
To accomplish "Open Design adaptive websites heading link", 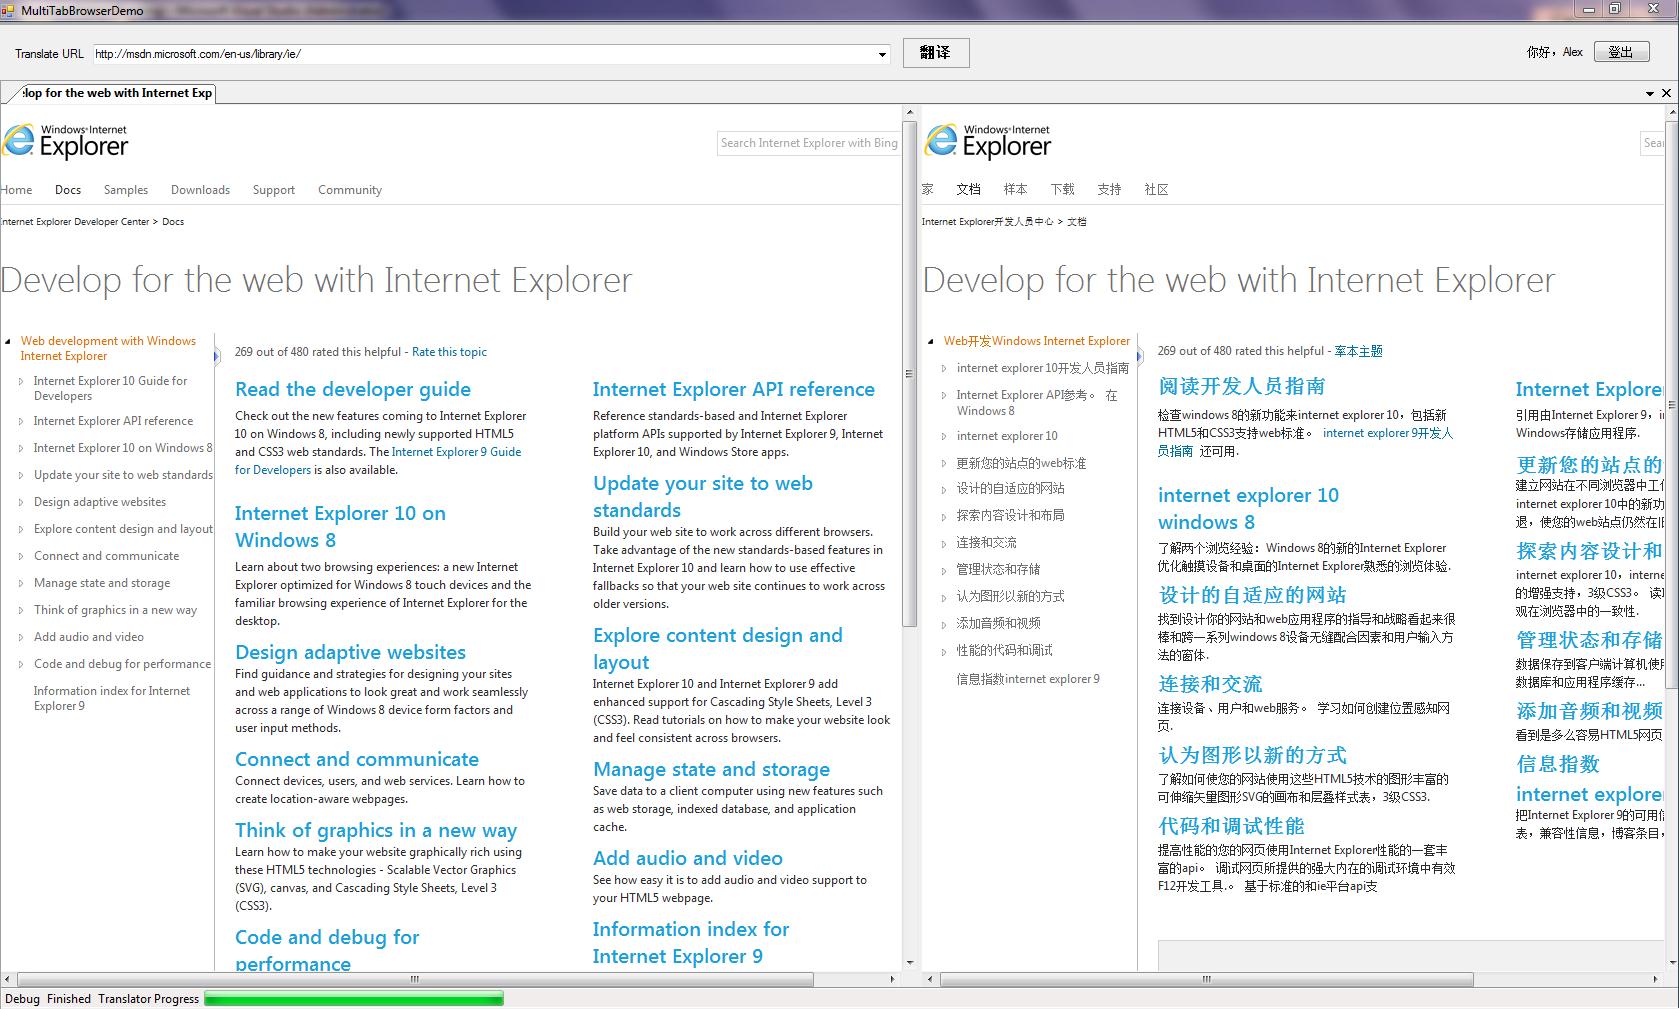I will point(350,652).
